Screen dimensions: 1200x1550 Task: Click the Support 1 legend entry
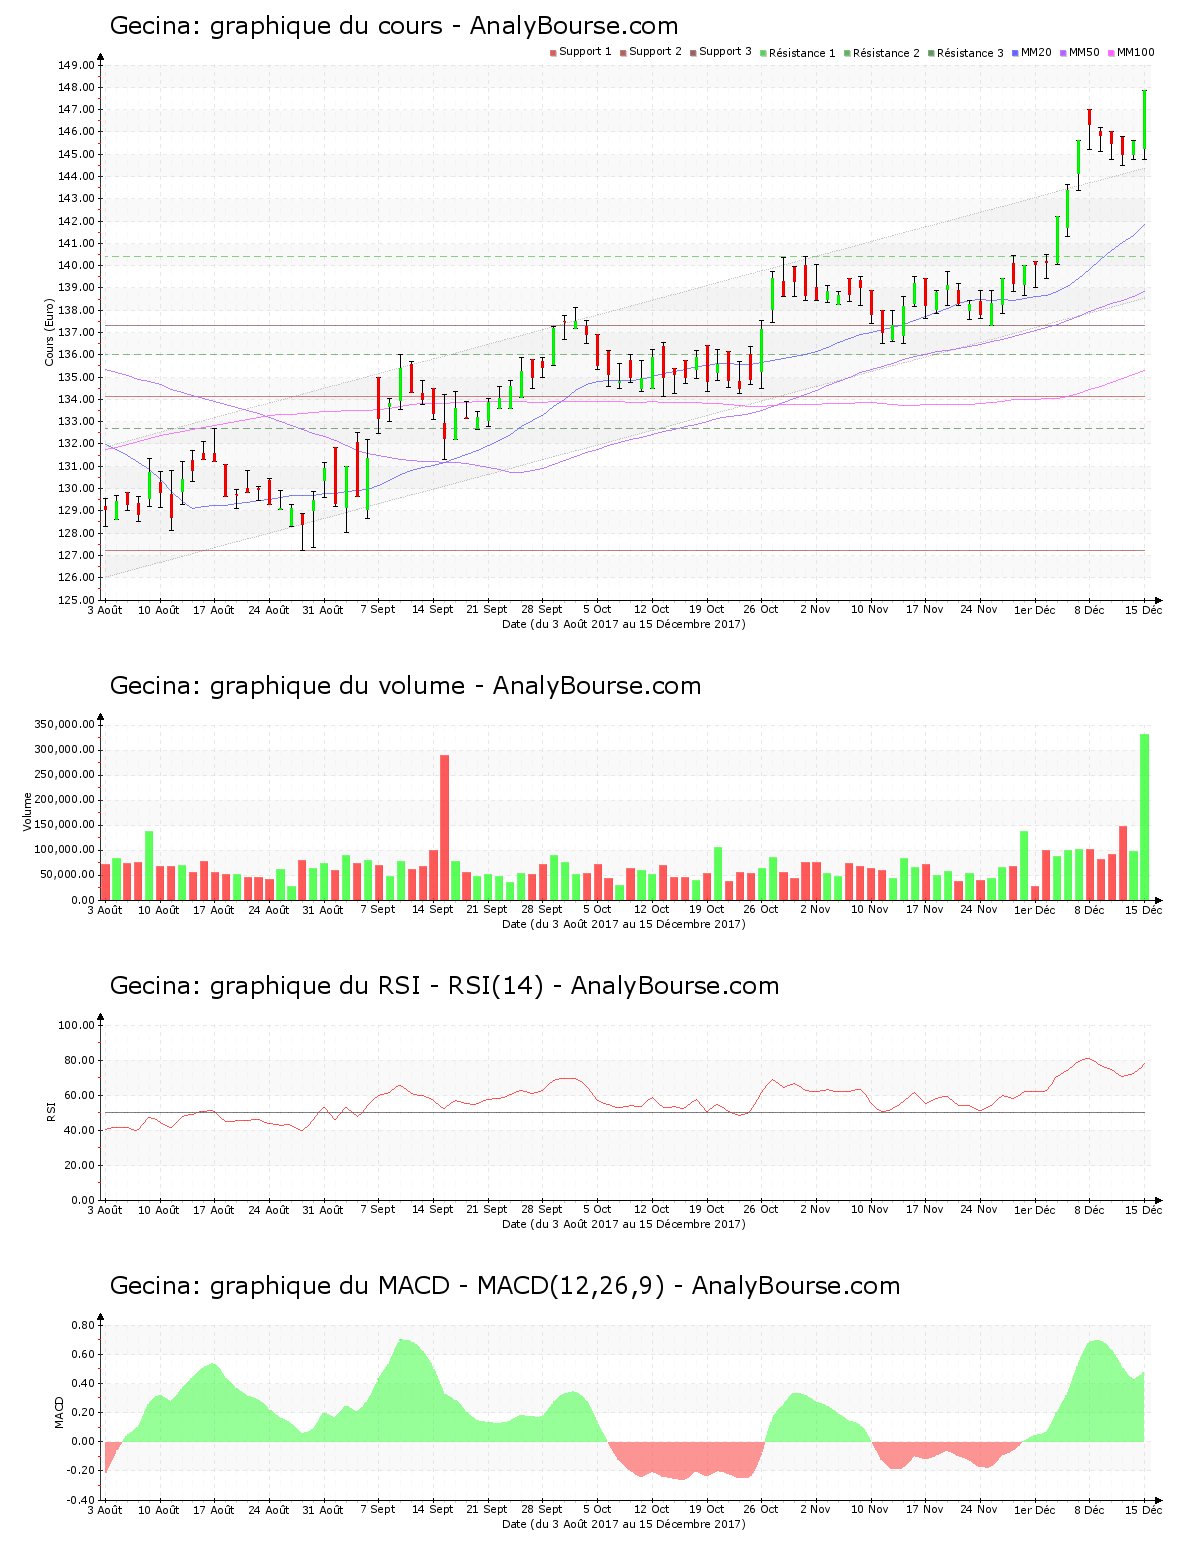(x=581, y=52)
